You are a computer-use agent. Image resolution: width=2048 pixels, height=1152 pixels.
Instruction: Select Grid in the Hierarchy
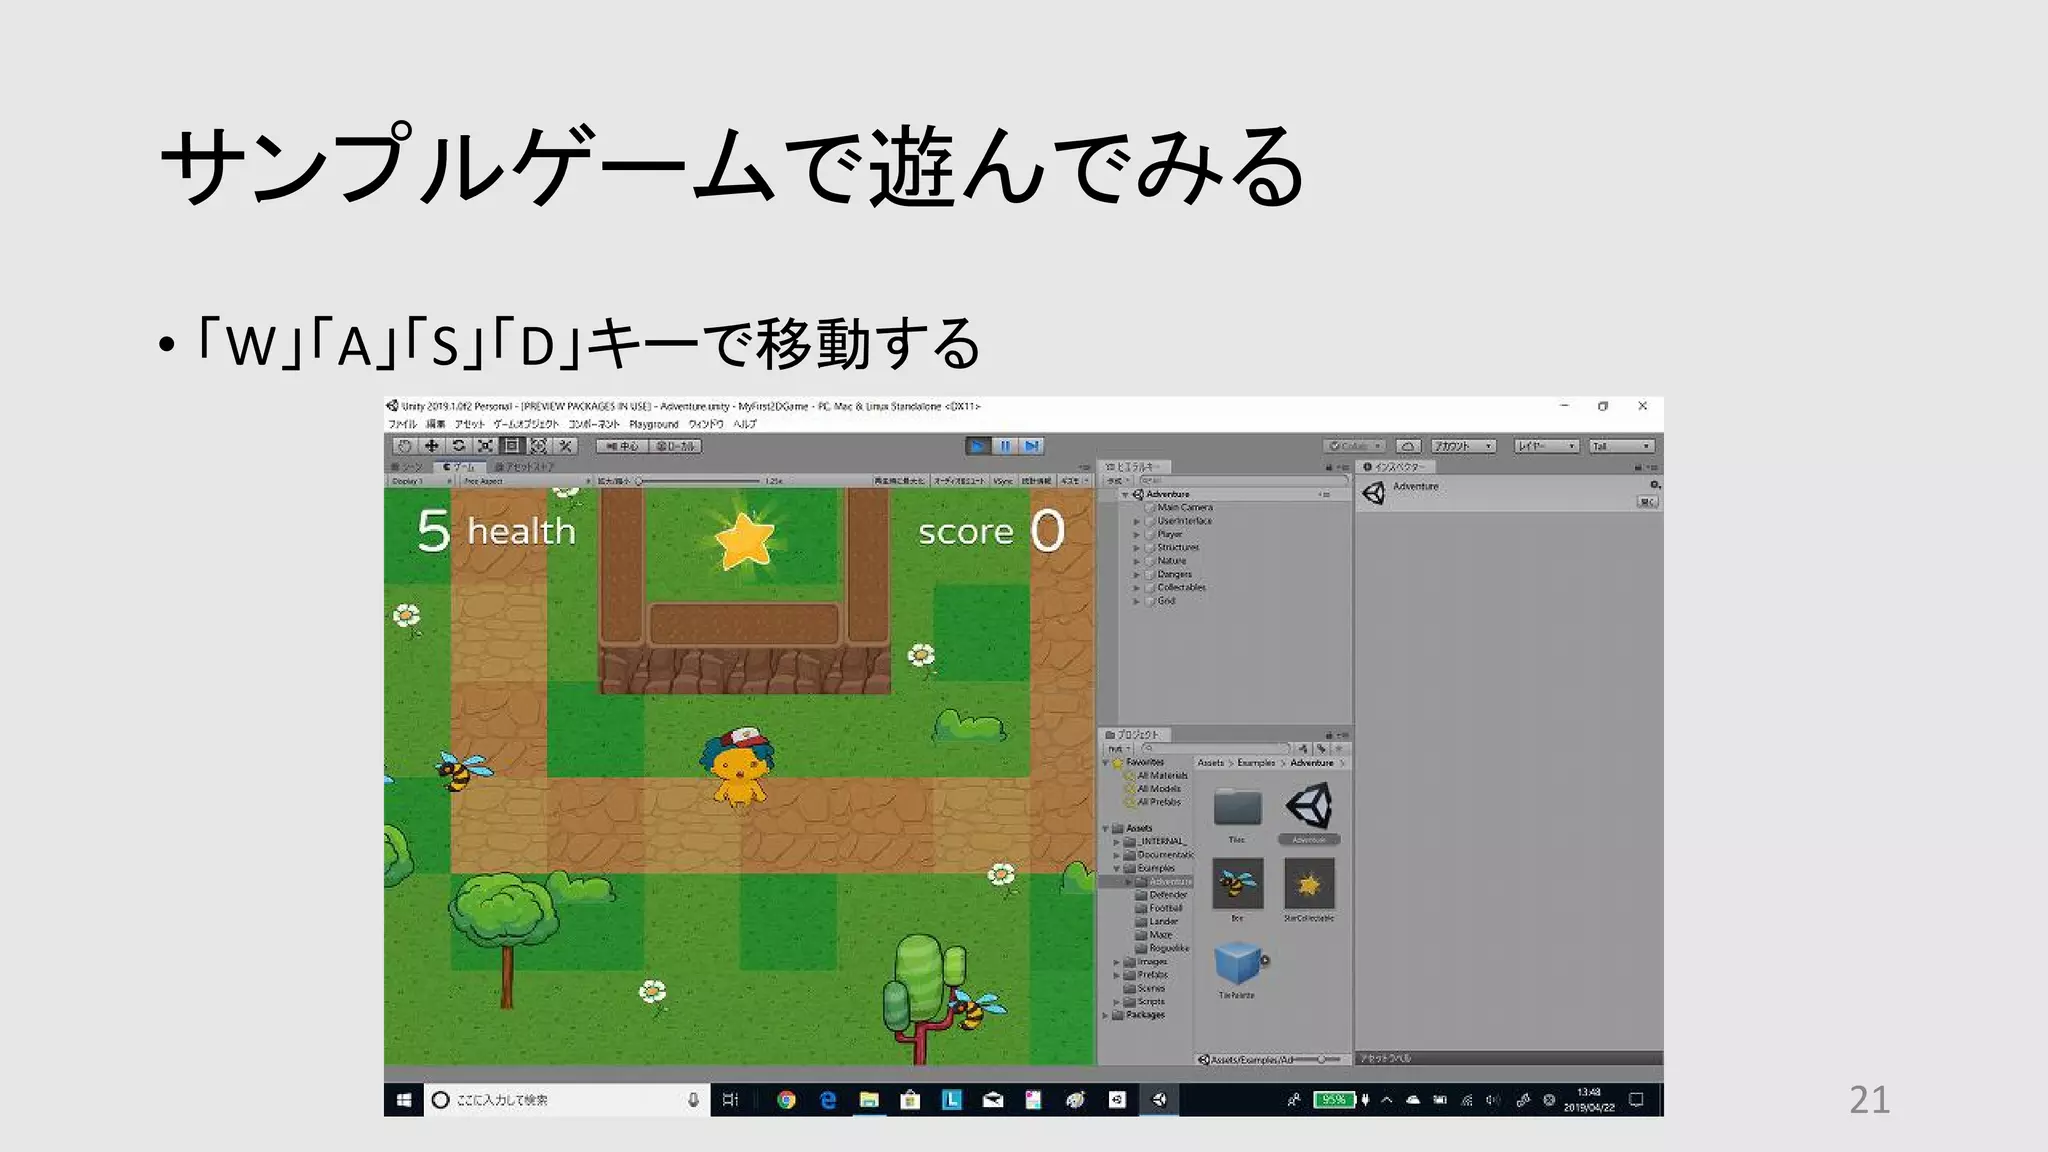1166,601
